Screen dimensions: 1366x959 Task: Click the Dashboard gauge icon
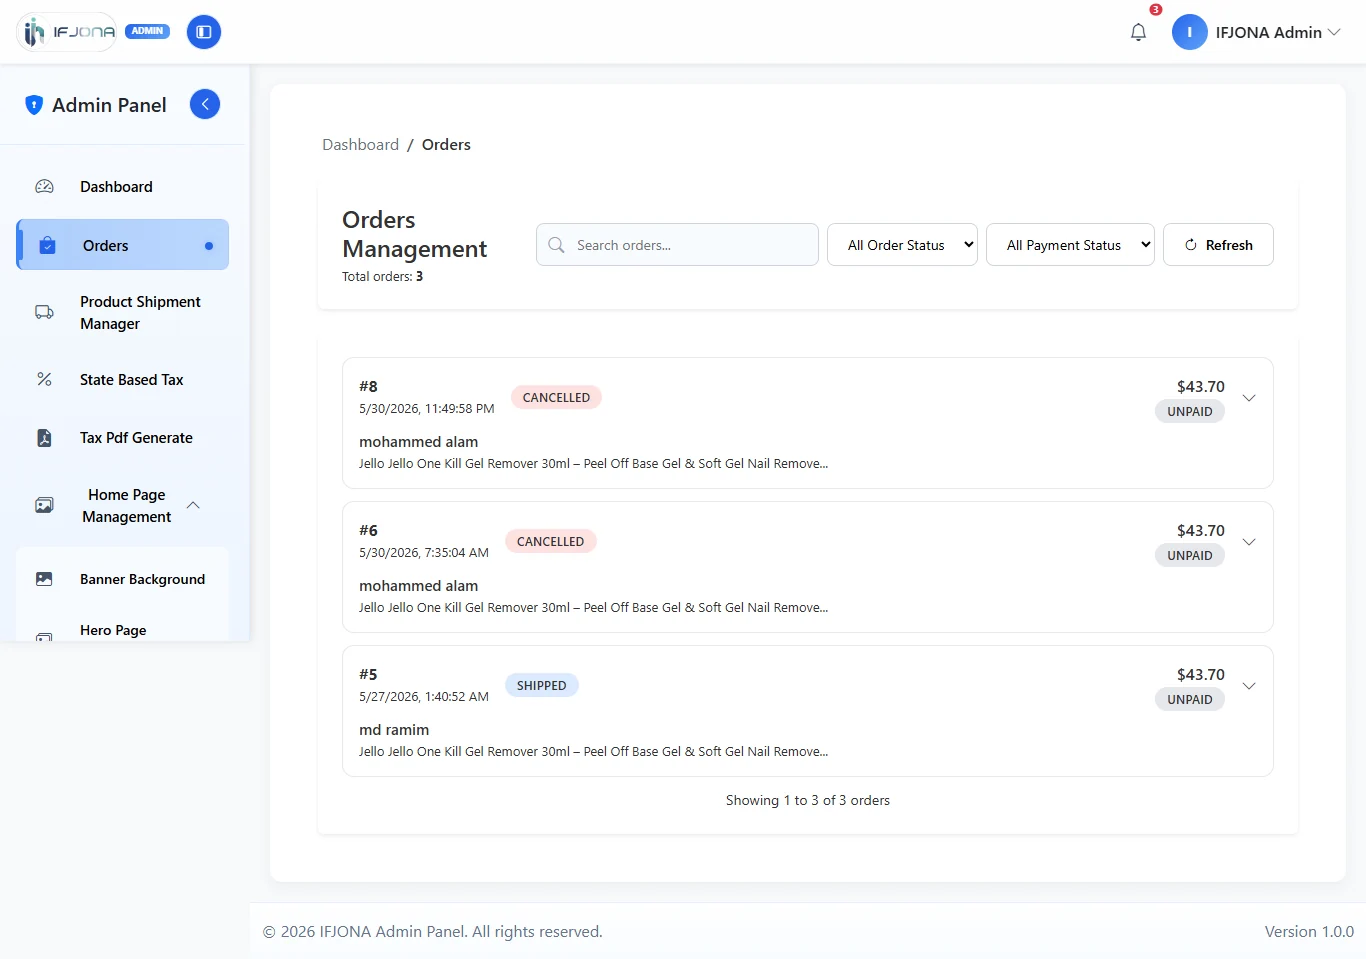click(44, 187)
